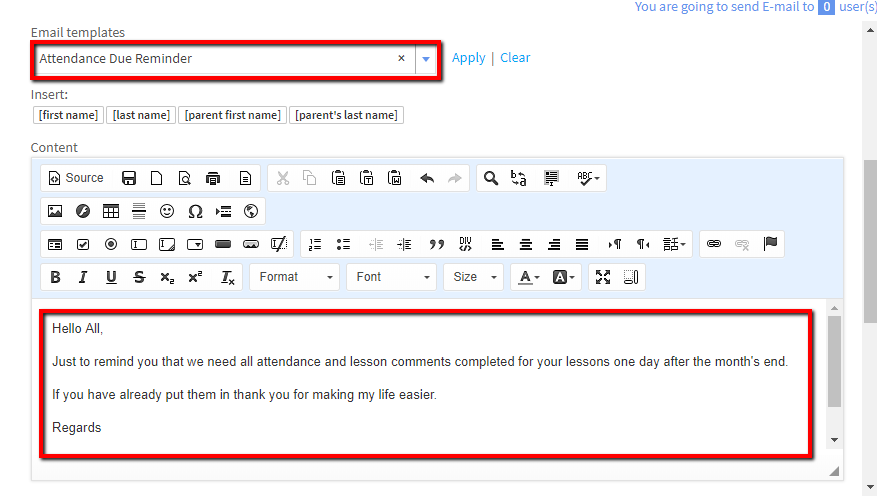The image size is (877, 496).
Task: Click the Paste clipboard icon
Action: tap(338, 178)
